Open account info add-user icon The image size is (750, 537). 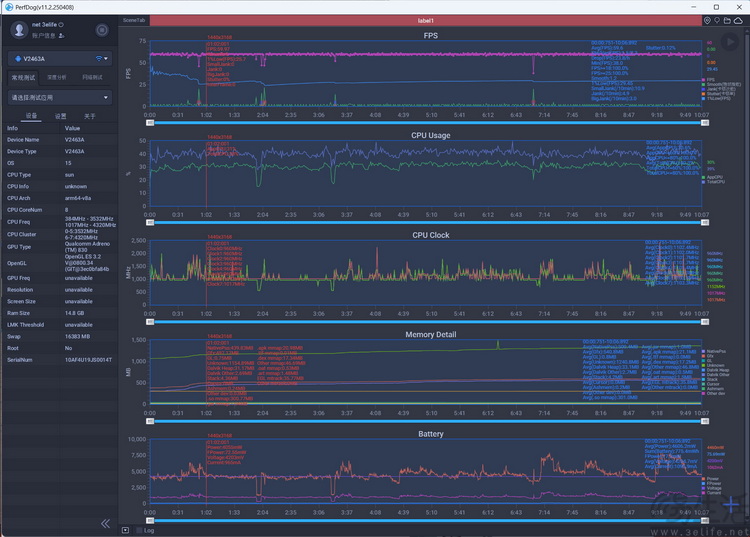[x=61, y=36]
